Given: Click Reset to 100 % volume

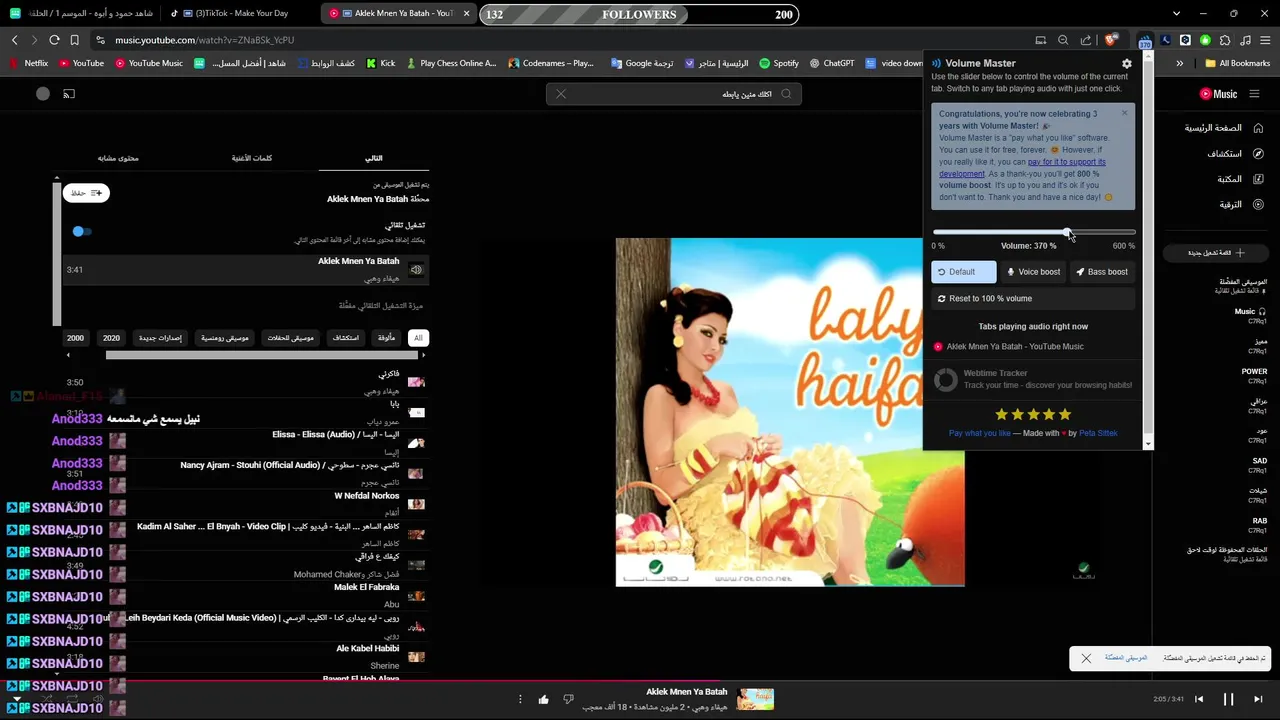Looking at the screenshot, I should [1034, 299].
